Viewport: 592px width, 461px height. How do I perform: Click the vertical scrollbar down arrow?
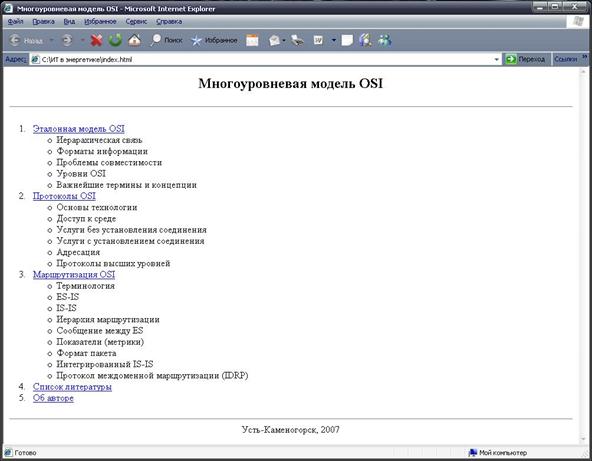[583, 439]
